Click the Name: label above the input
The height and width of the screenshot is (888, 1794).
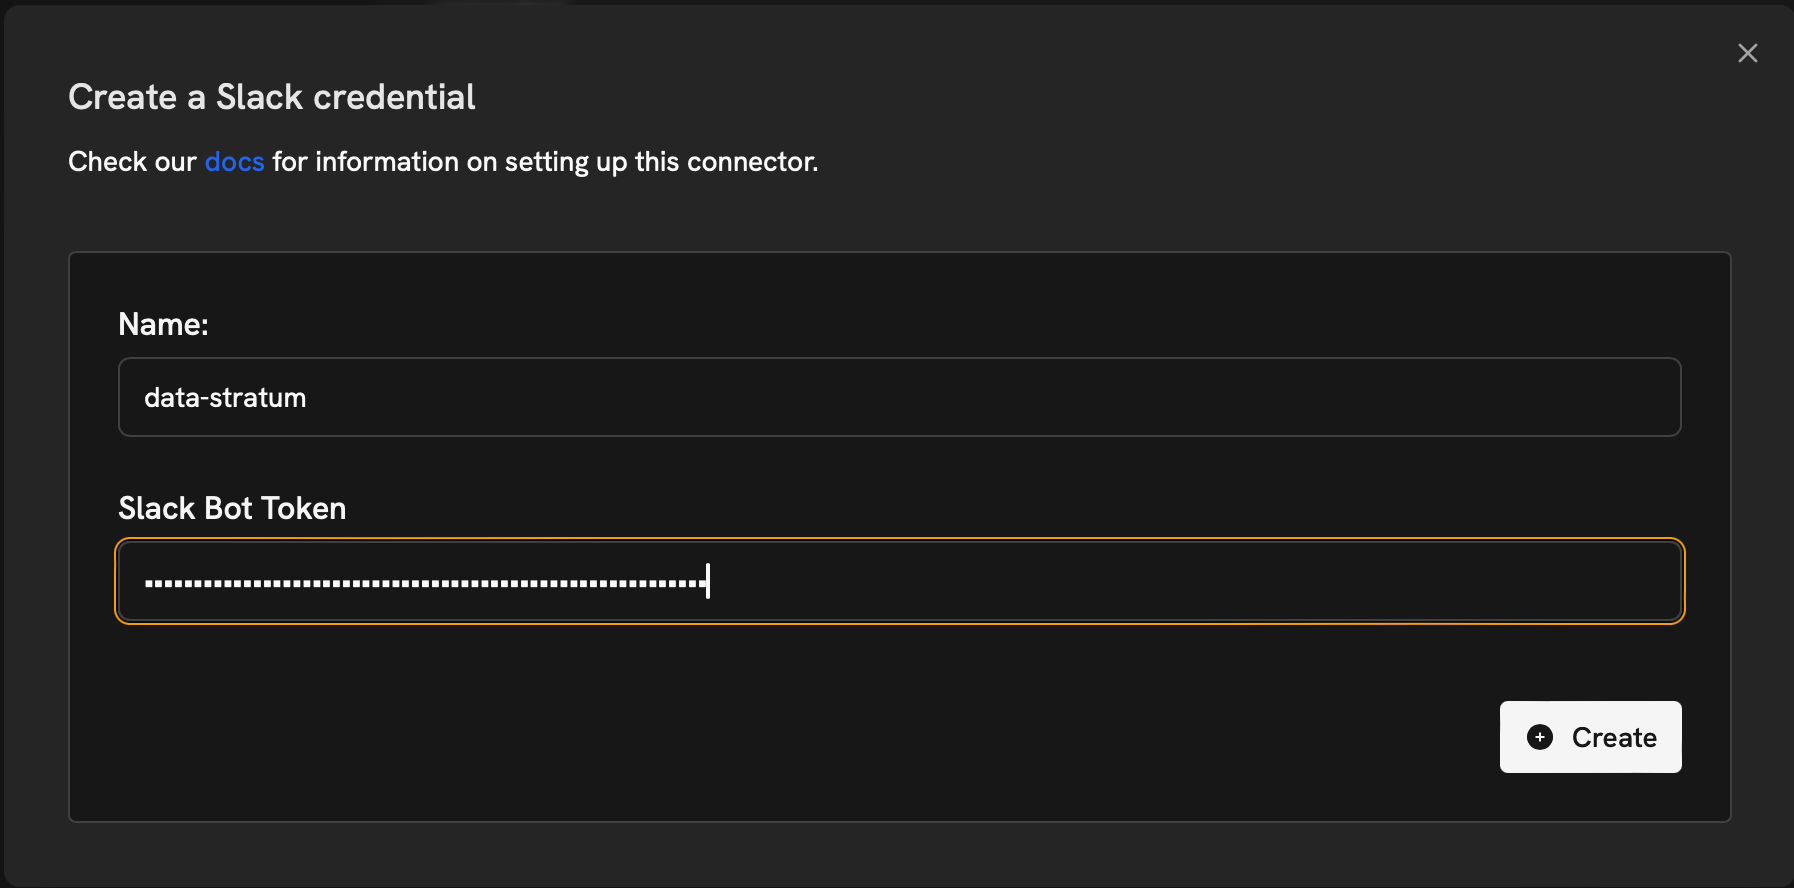(x=163, y=323)
